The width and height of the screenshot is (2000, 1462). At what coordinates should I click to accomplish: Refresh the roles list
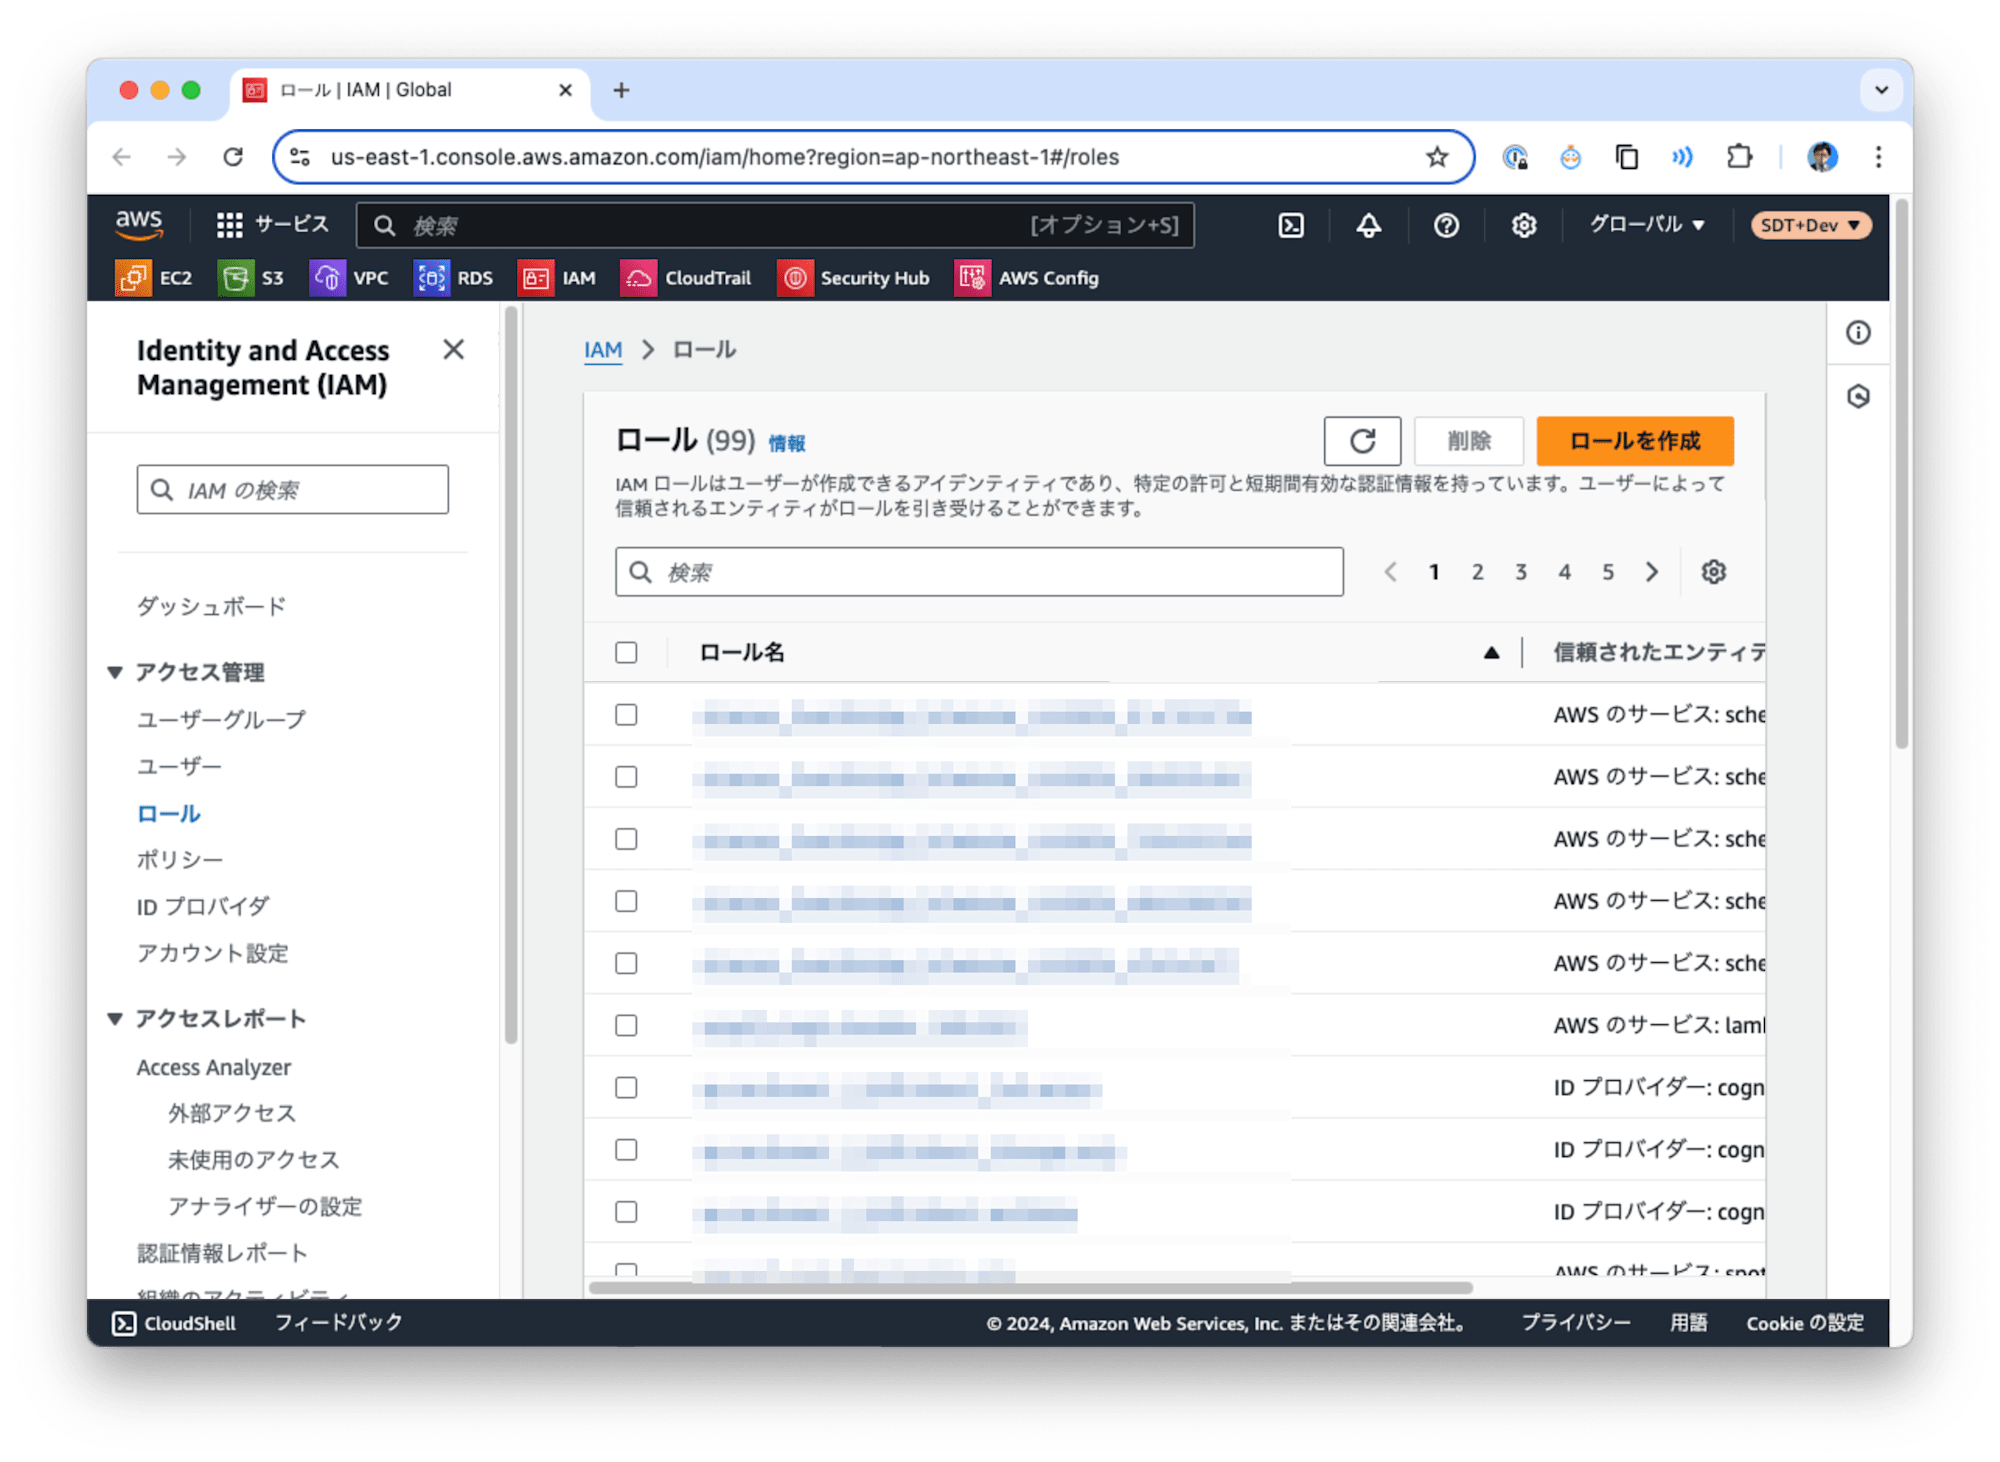[1362, 441]
